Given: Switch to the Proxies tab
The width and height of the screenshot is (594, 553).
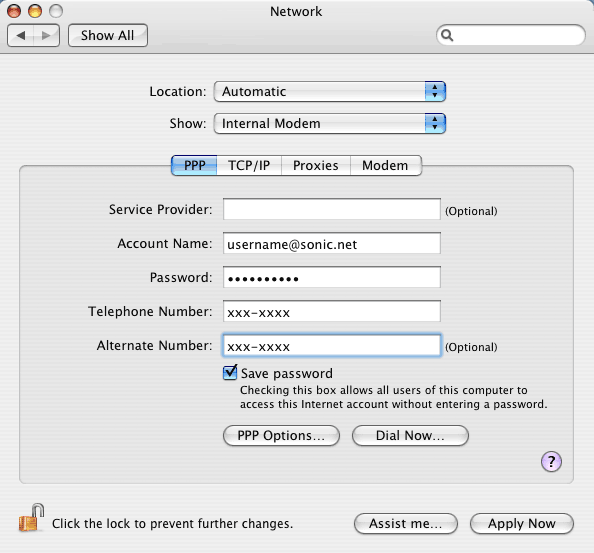Looking at the screenshot, I should pos(316,166).
